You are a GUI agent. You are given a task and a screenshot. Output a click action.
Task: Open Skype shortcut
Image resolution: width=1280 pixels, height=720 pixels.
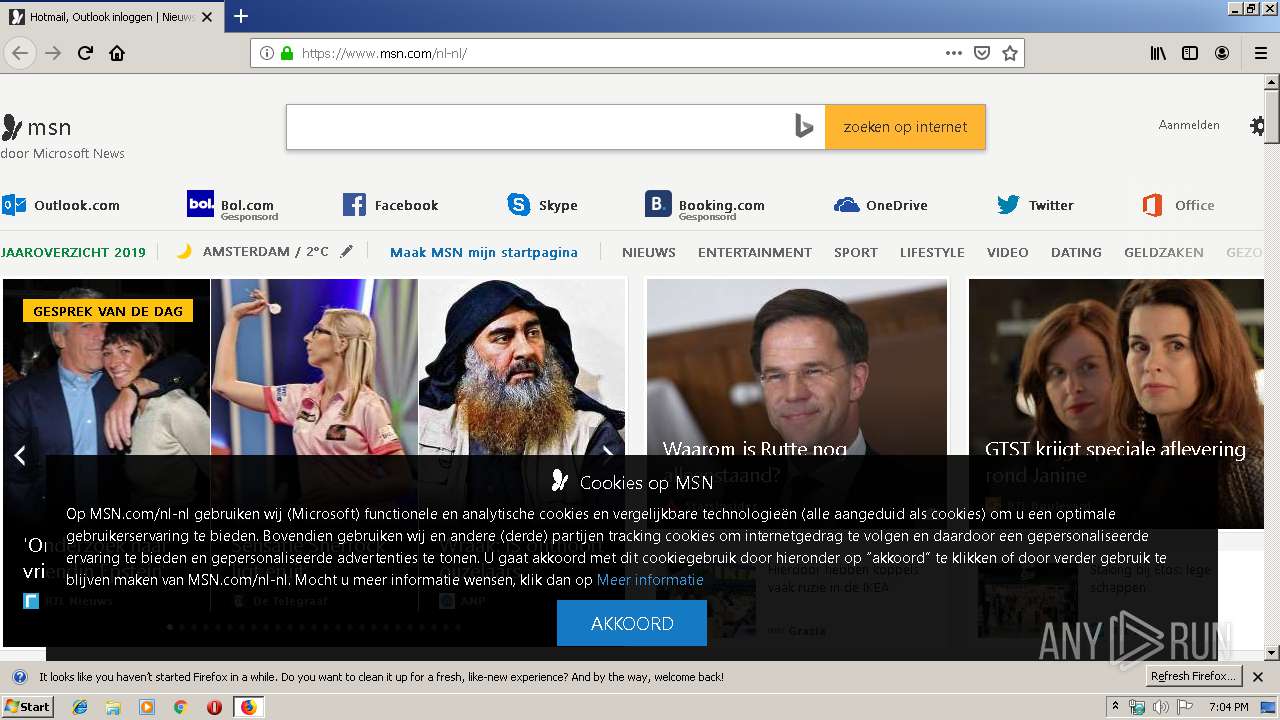[542, 205]
